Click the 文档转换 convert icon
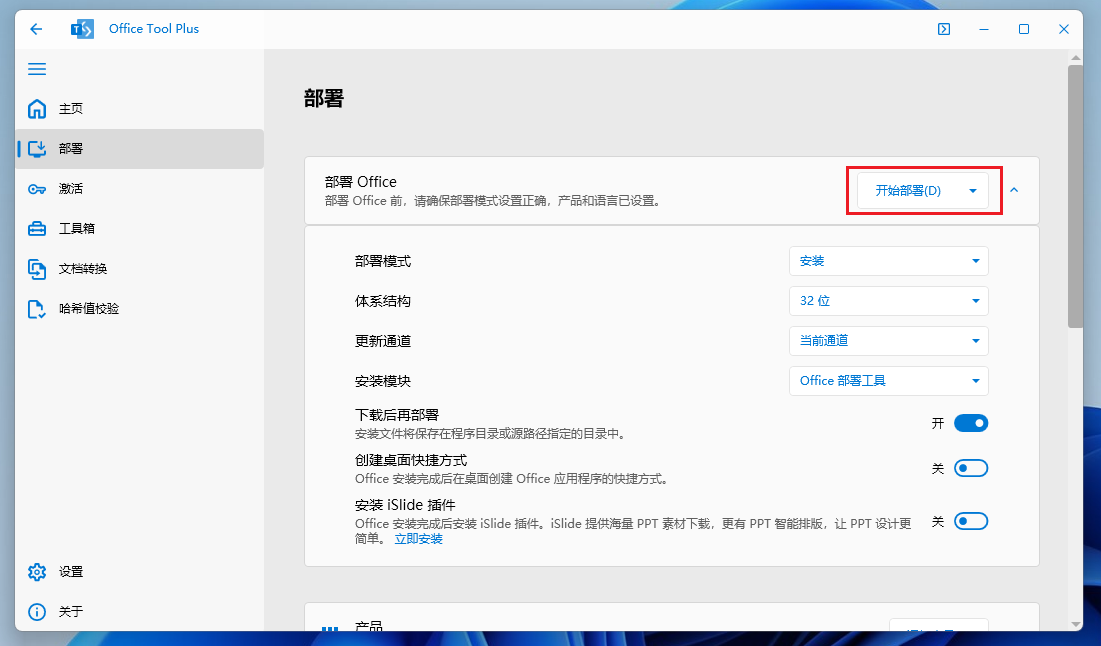Viewport: 1101px width, 646px height. point(37,269)
